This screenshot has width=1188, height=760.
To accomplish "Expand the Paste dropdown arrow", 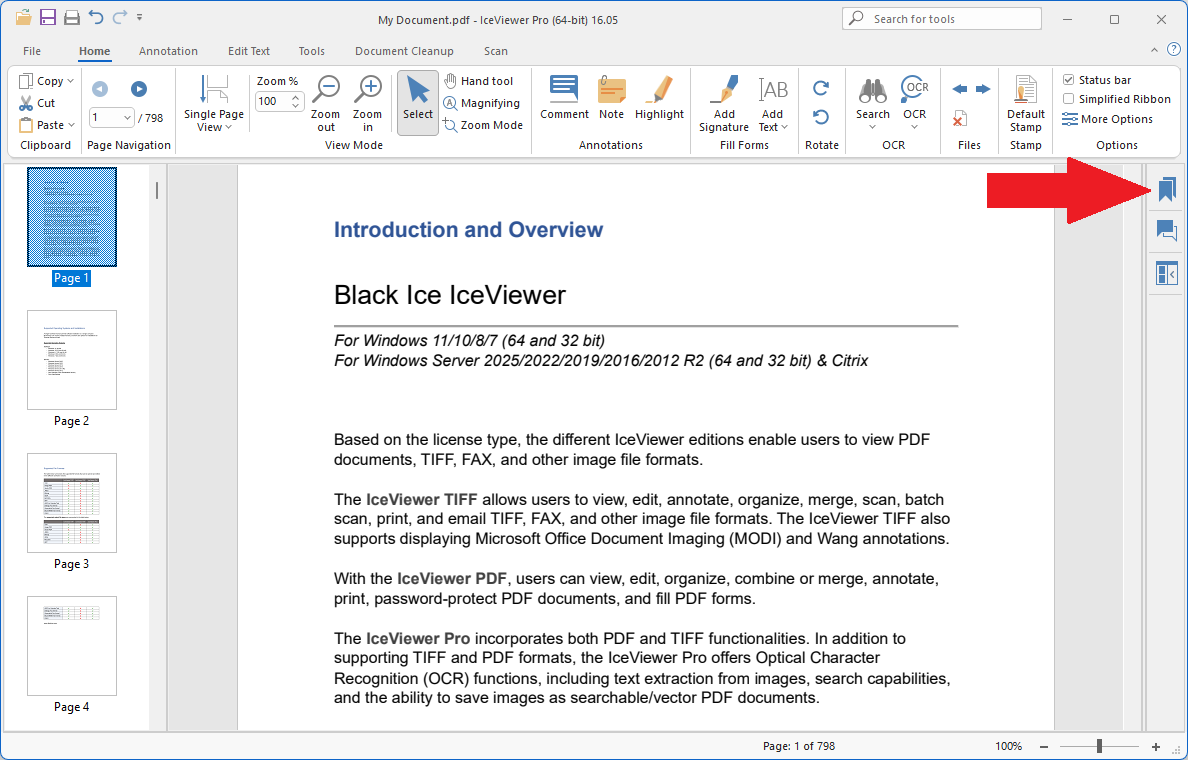I will (x=72, y=125).
